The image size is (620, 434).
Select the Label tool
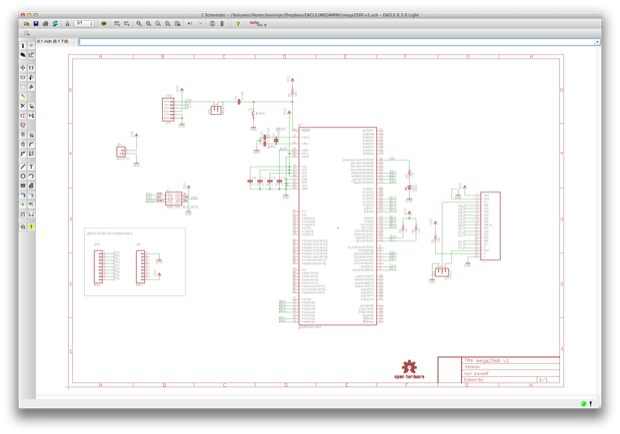coord(31,204)
